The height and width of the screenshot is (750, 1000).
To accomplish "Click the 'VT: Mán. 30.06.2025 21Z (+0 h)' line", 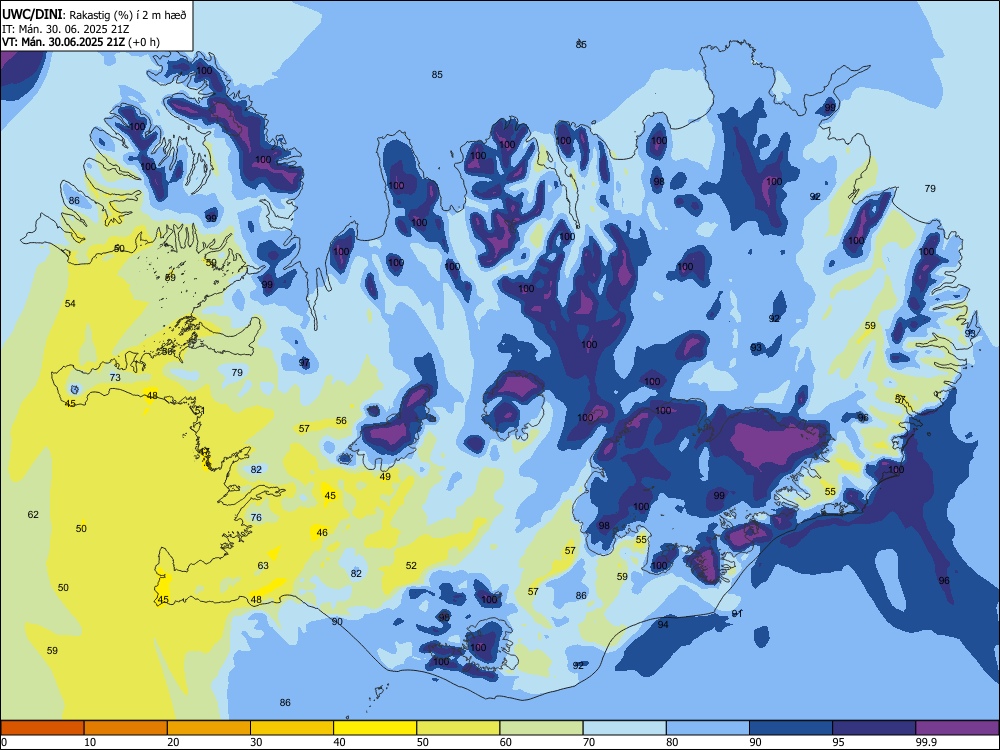I will [x=80, y=42].
